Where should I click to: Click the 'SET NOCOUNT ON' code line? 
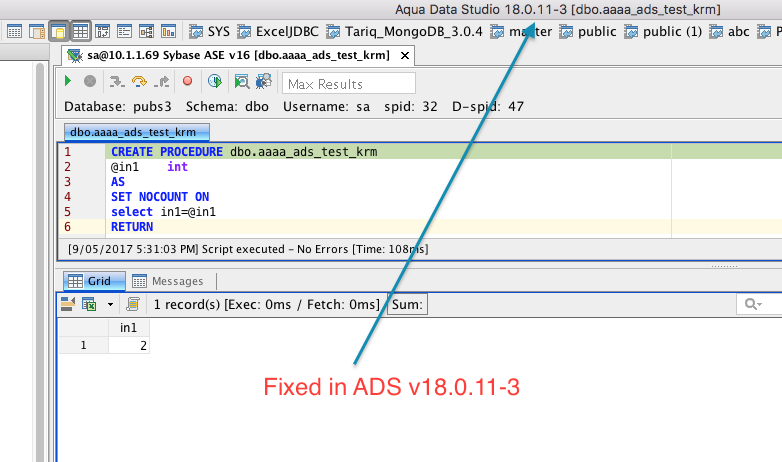pos(160,197)
